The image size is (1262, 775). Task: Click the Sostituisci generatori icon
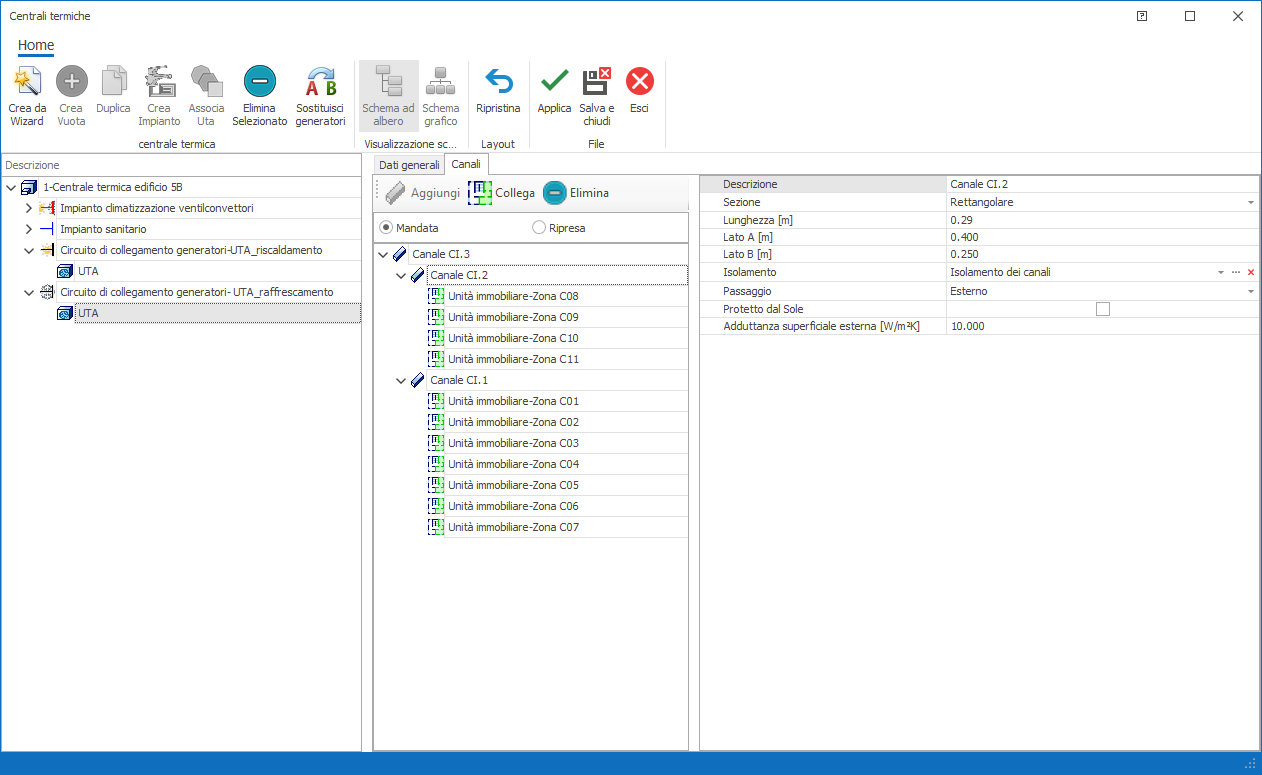[320, 82]
